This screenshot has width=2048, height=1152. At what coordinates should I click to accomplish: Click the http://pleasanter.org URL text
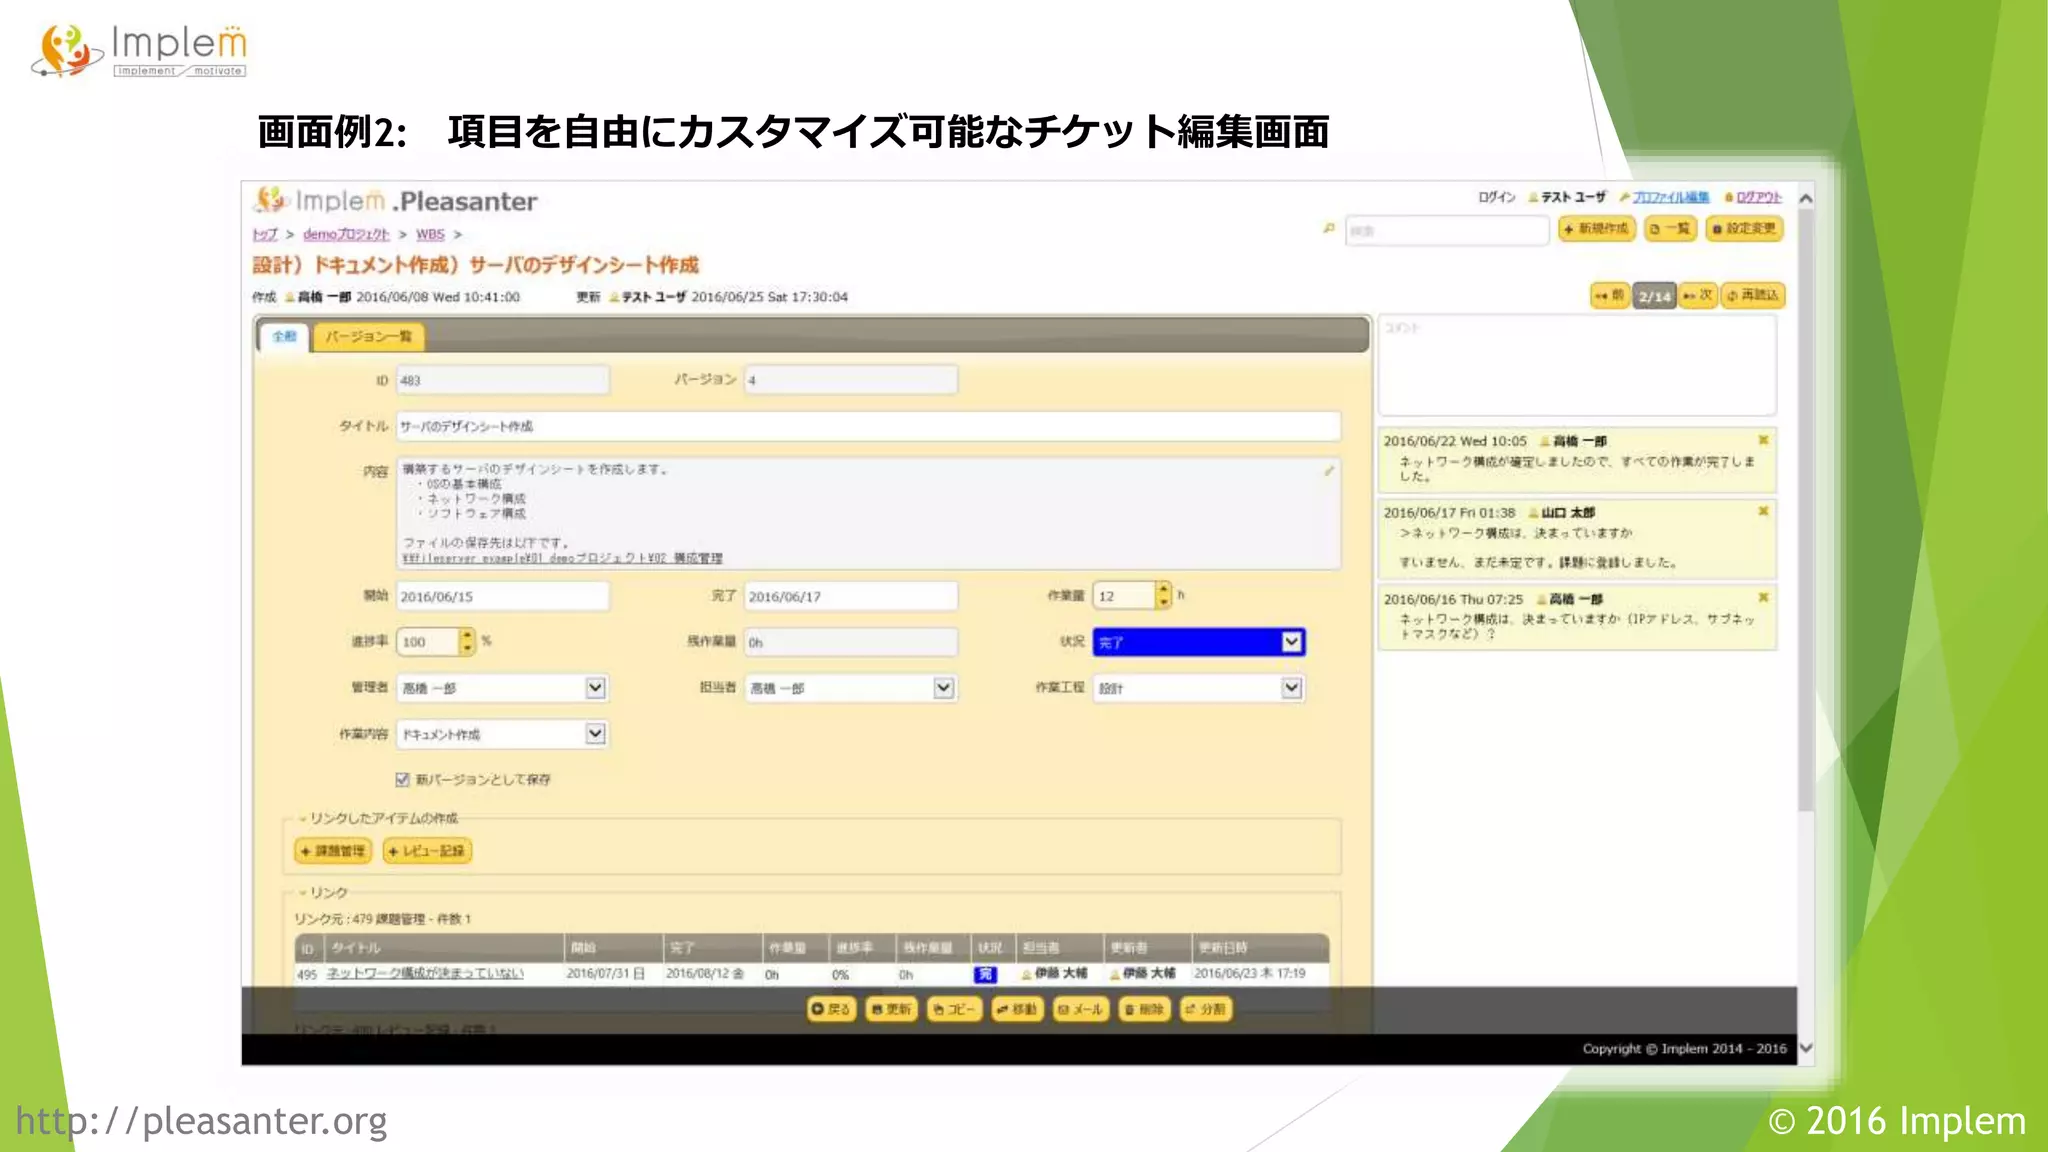201,1121
